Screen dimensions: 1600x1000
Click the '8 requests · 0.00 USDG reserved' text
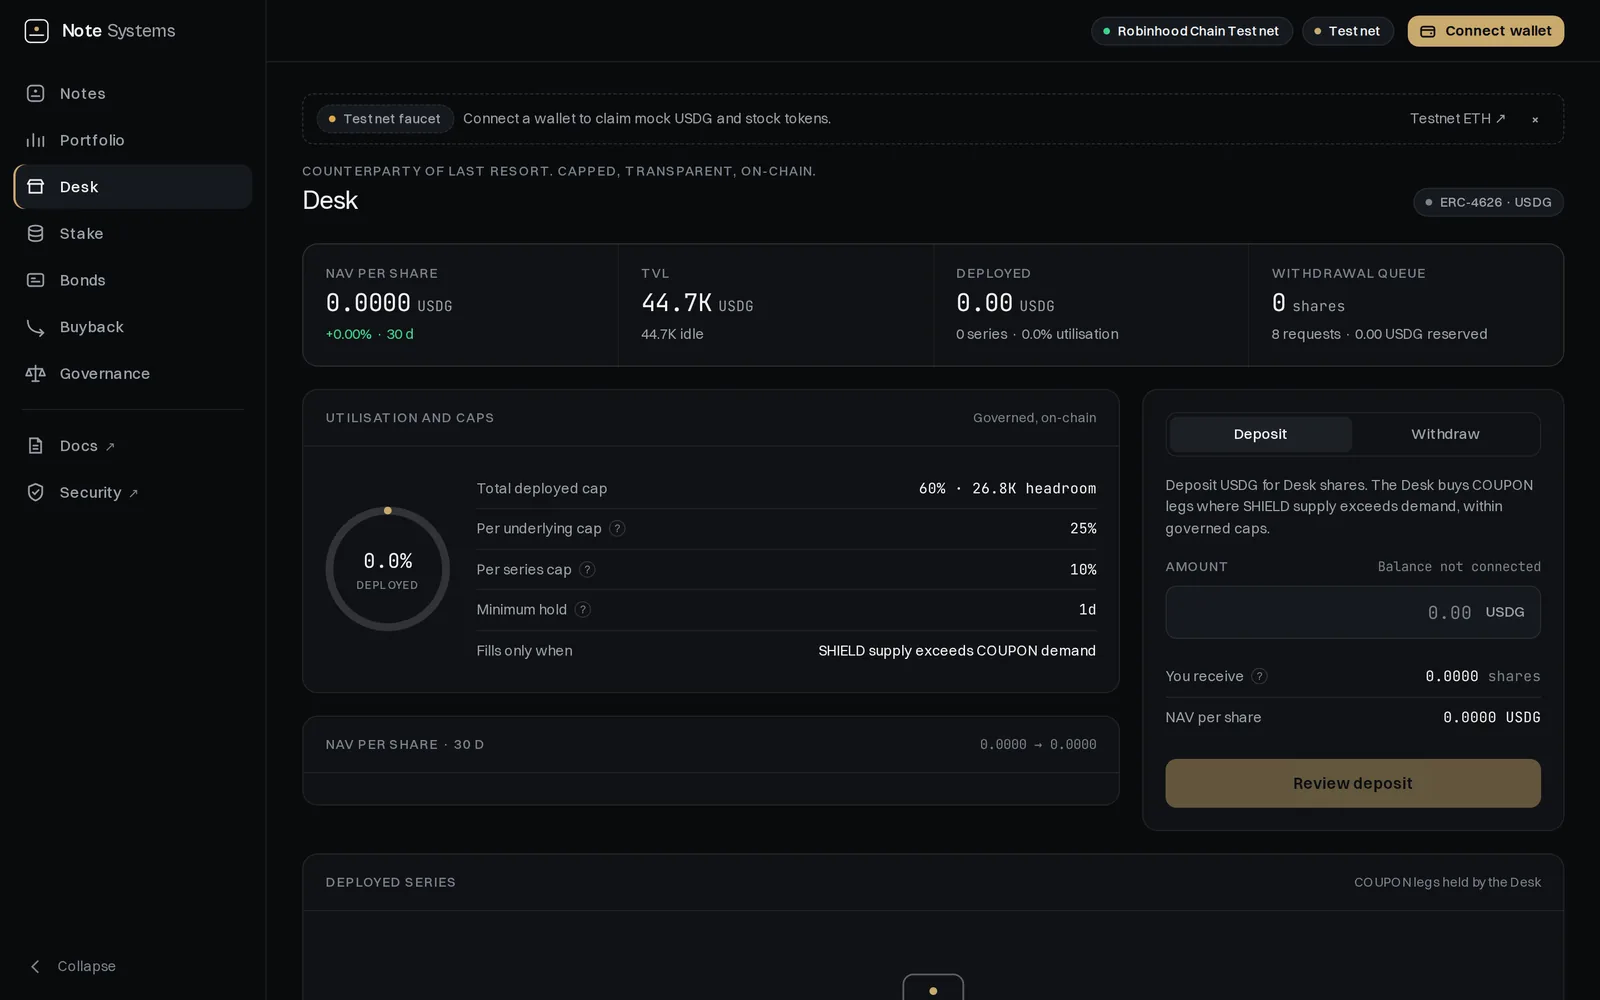(x=1379, y=334)
